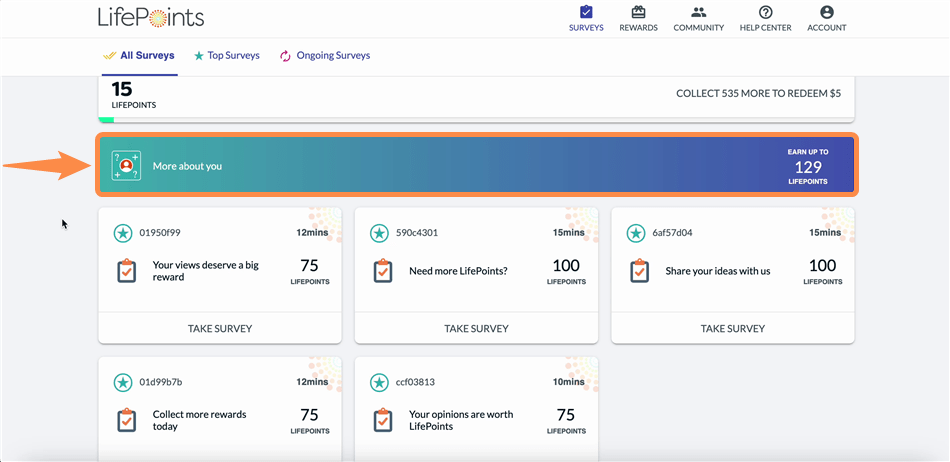
Task: Click clipboard icon for Collect more rewards today
Action: pos(127,420)
